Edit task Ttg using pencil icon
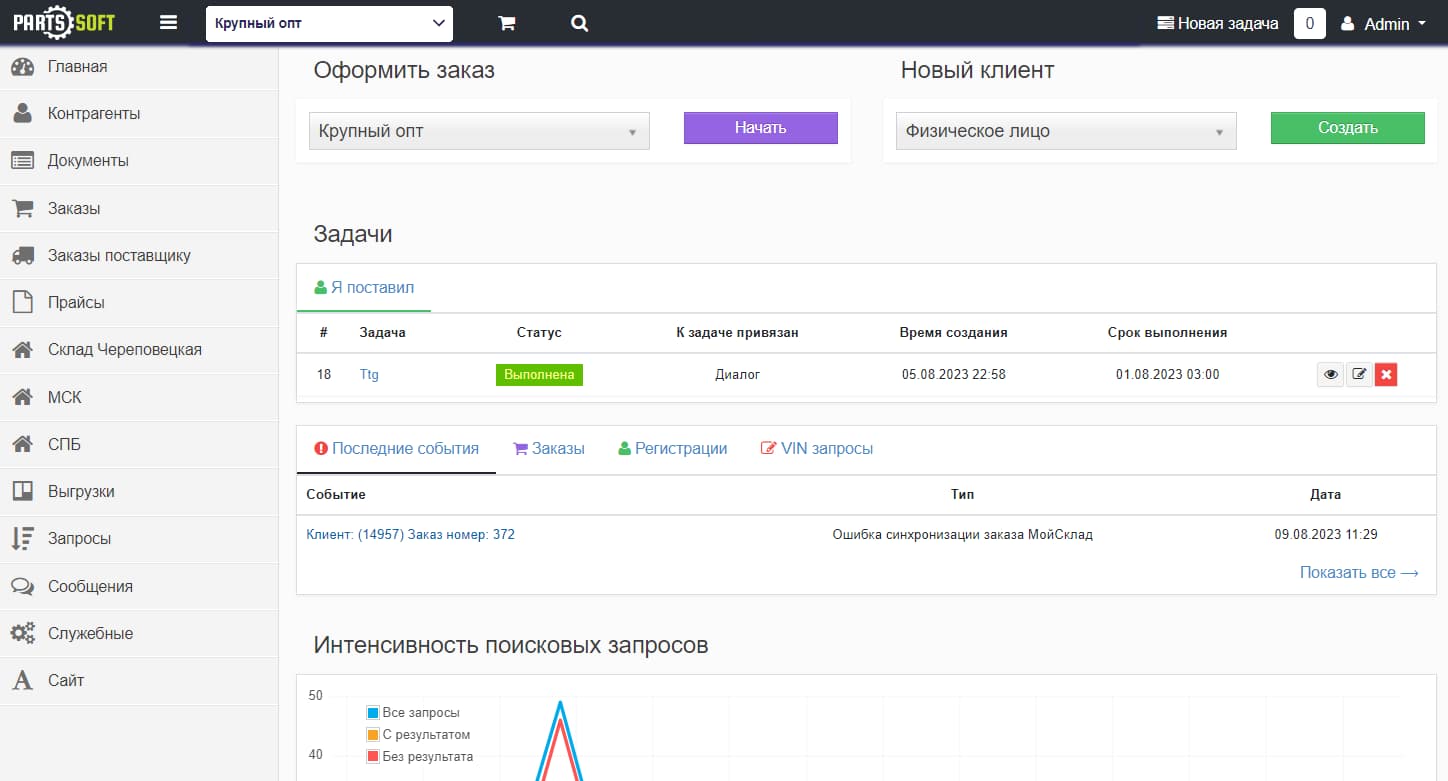The width and height of the screenshot is (1448, 781). (x=1359, y=375)
